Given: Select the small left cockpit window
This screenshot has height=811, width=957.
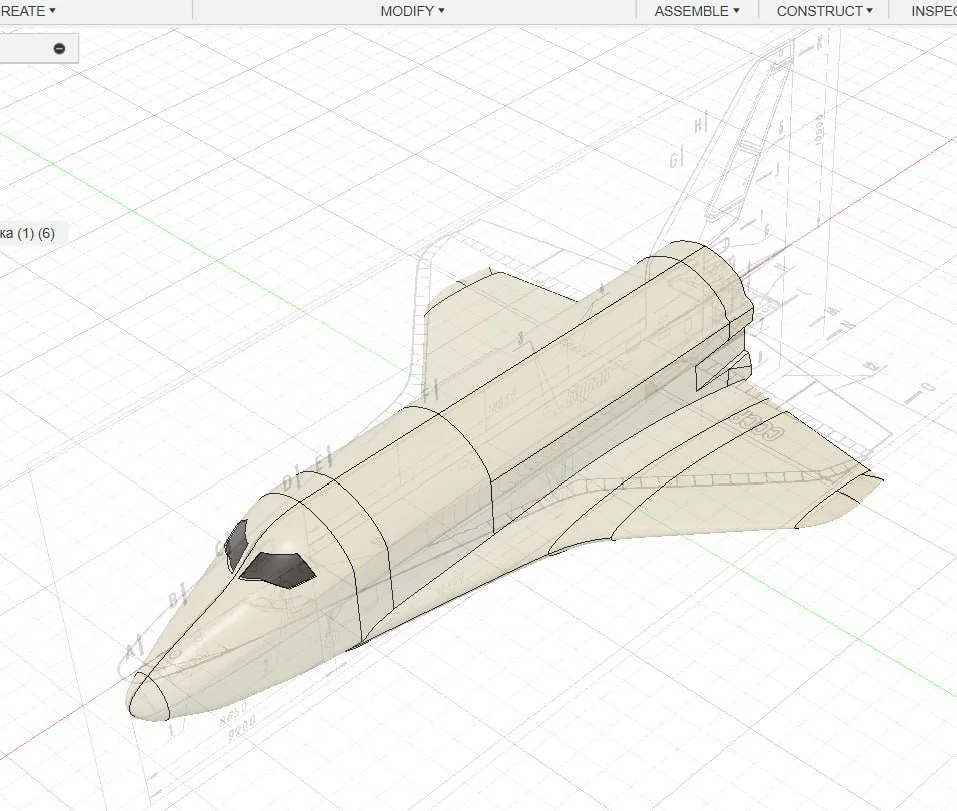Looking at the screenshot, I should click(x=236, y=545).
